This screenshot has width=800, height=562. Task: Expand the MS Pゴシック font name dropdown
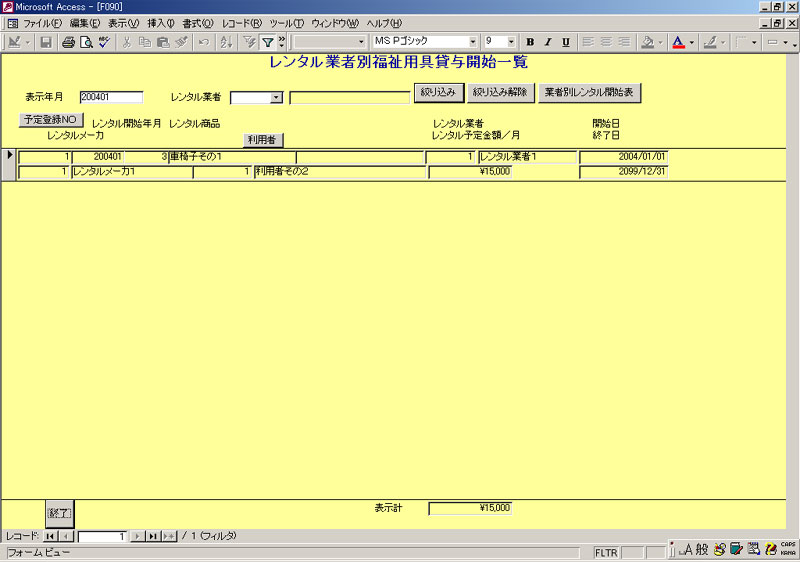(473, 42)
